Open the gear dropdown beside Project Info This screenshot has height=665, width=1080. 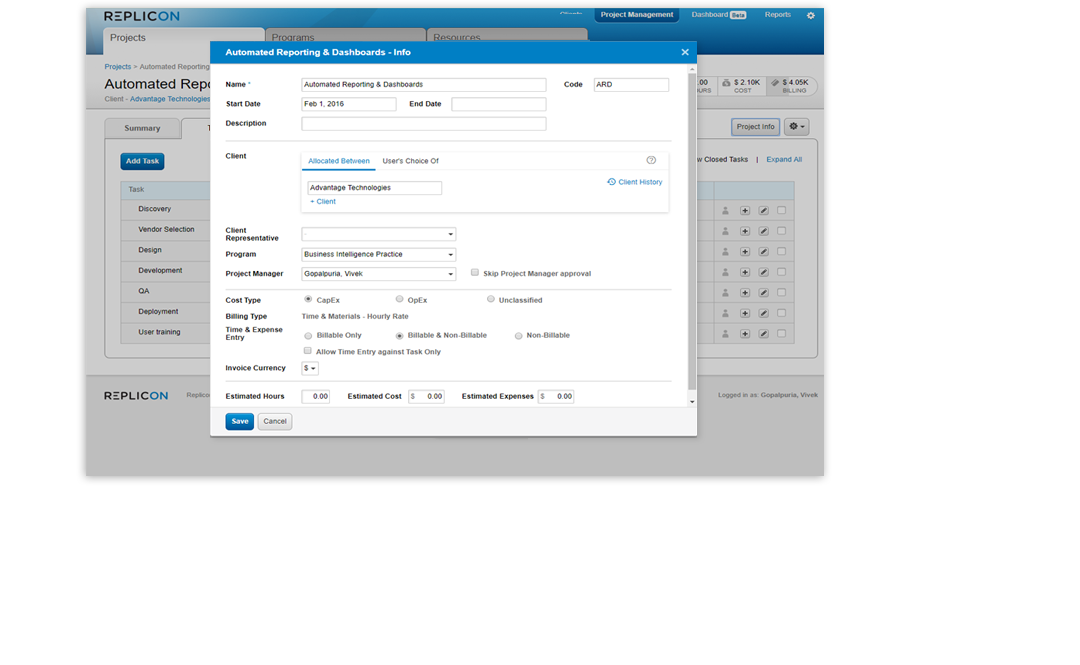click(x=796, y=127)
